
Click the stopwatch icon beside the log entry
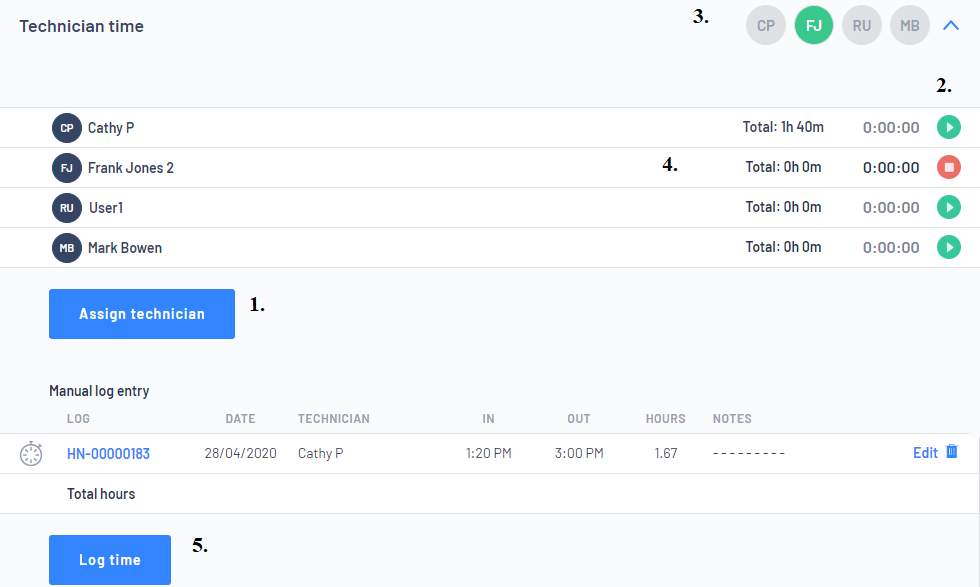click(32, 453)
